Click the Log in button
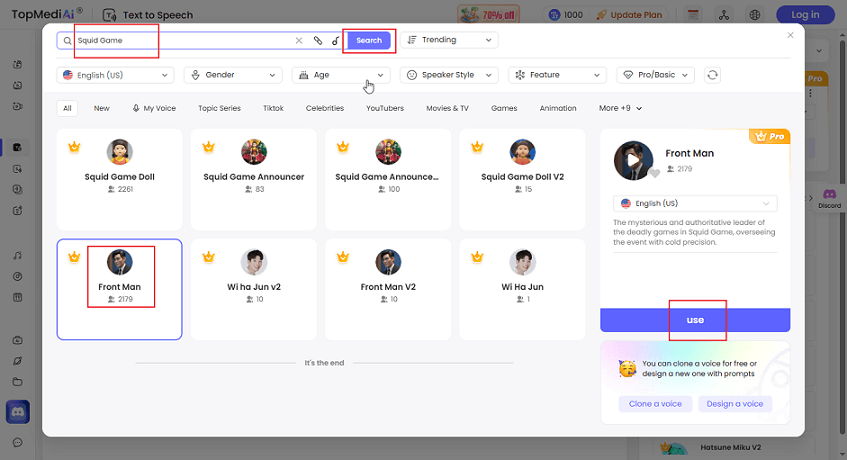This screenshot has height=460, width=847. [x=805, y=15]
